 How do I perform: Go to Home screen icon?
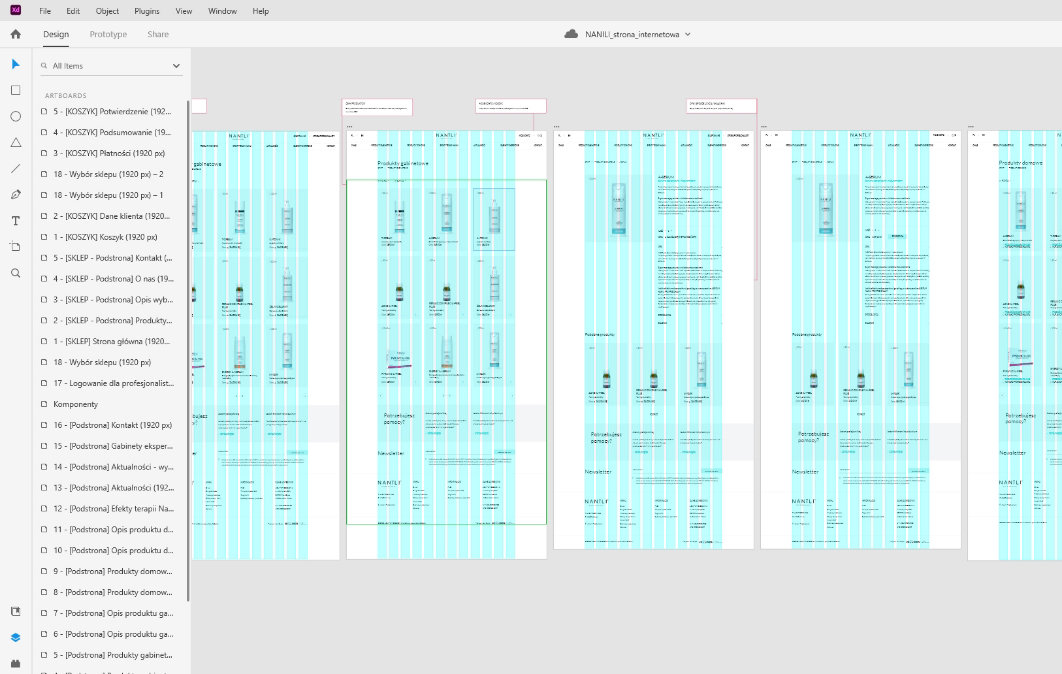(x=15, y=34)
